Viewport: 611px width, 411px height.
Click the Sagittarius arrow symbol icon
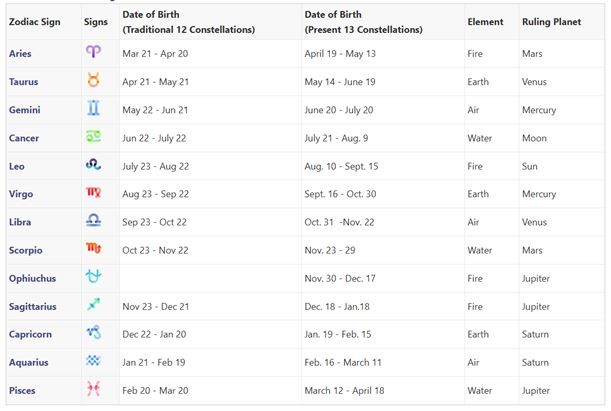pyautogui.click(x=93, y=305)
